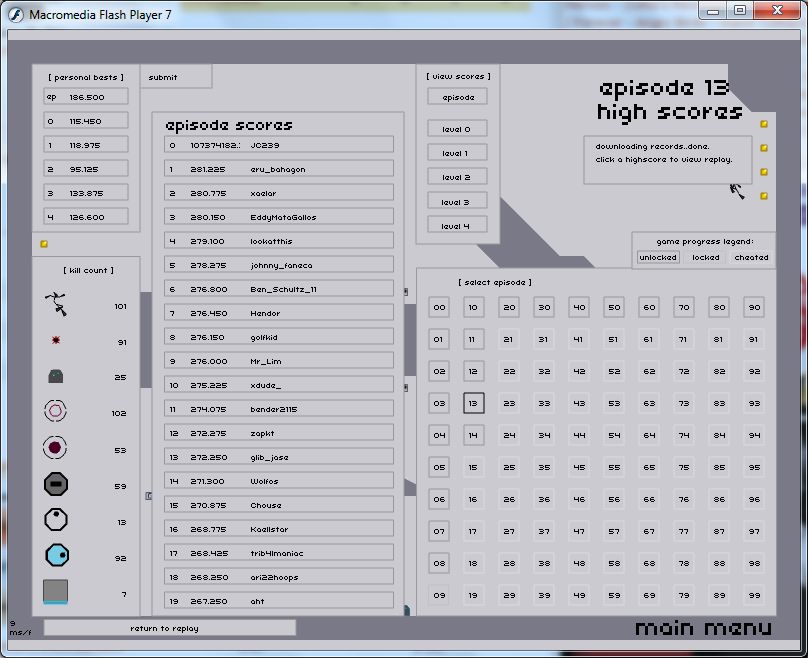The image size is (808, 658).
Task: Click the pink-ringed turret icon
Action: pos(56,411)
